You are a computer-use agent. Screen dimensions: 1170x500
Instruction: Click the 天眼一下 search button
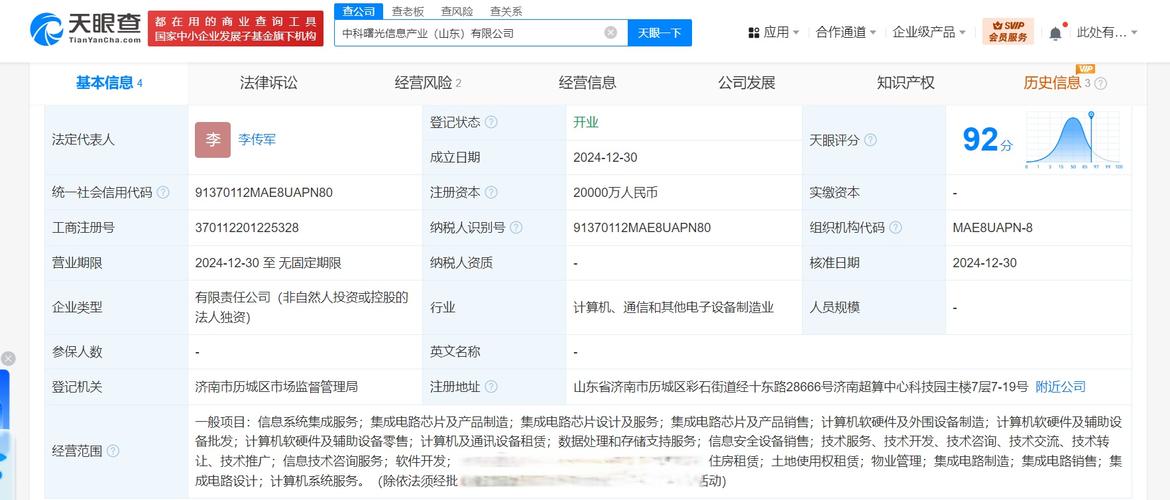coord(660,33)
